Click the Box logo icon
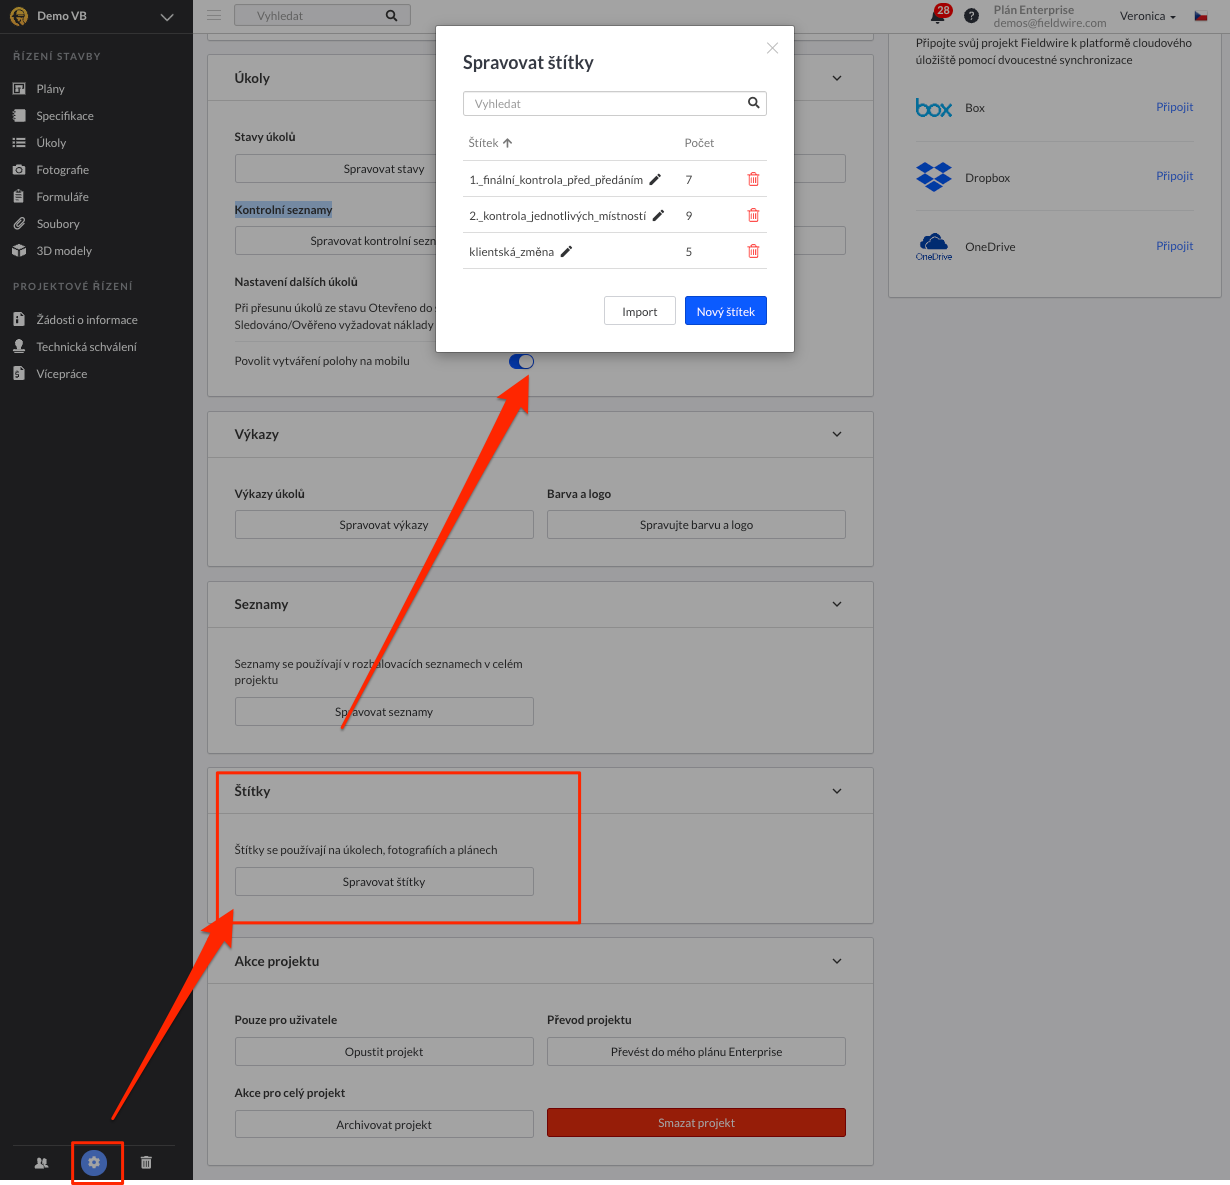Image resolution: width=1230 pixels, height=1185 pixels. (x=934, y=108)
